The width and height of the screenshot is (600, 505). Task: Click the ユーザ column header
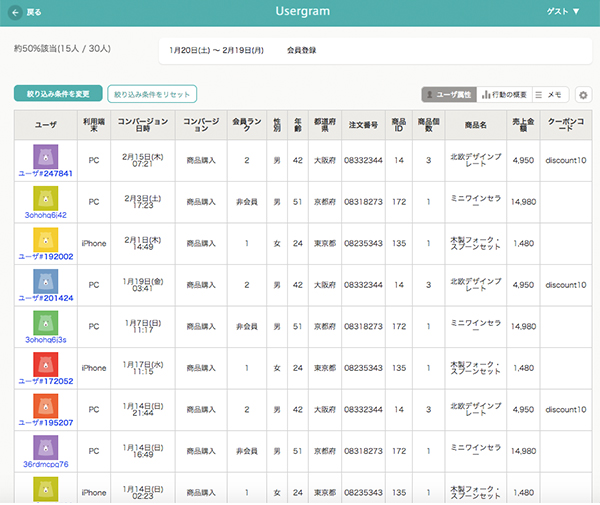click(x=46, y=125)
